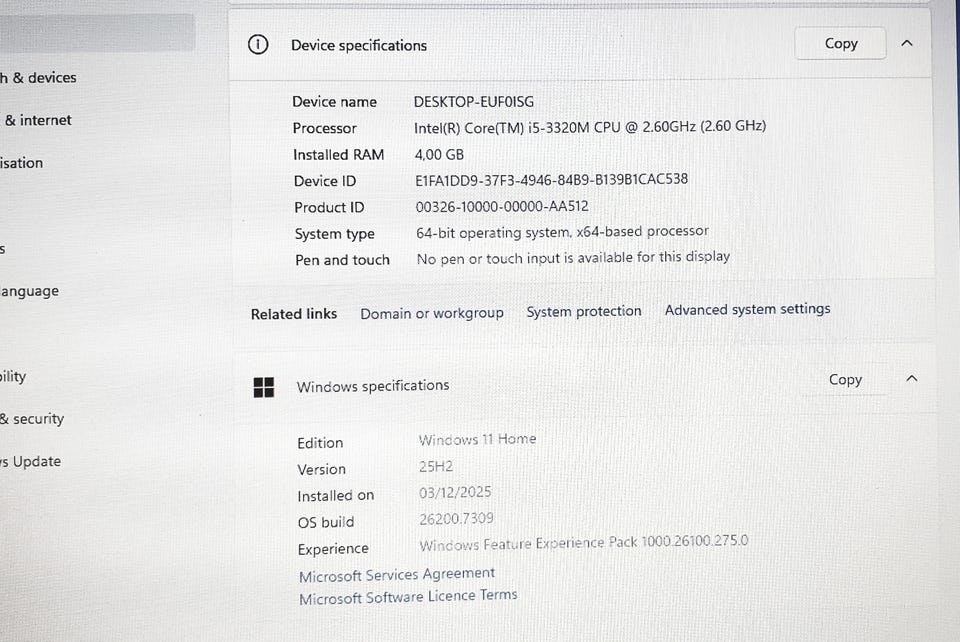The image size is (960, 642).
Task: Click the device name DESKTOP-EUF0ISG
Action: (x=473, y=102)
